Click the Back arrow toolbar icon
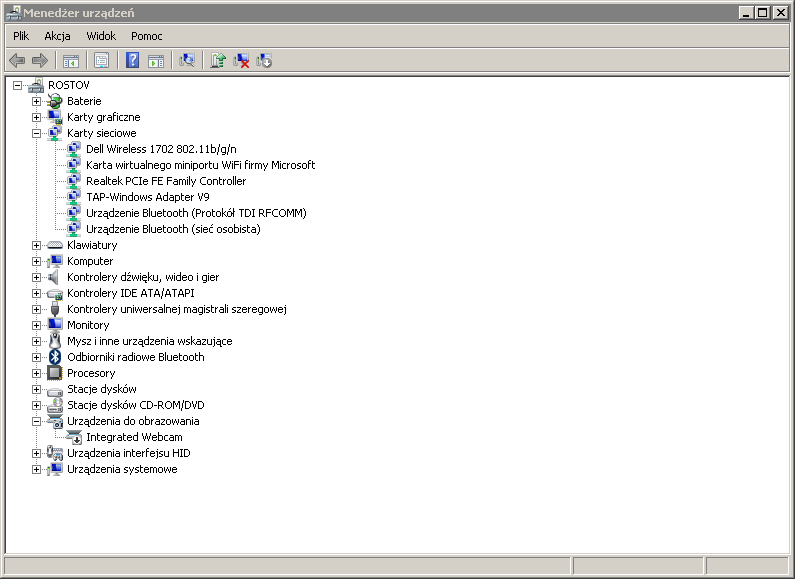 17,61
